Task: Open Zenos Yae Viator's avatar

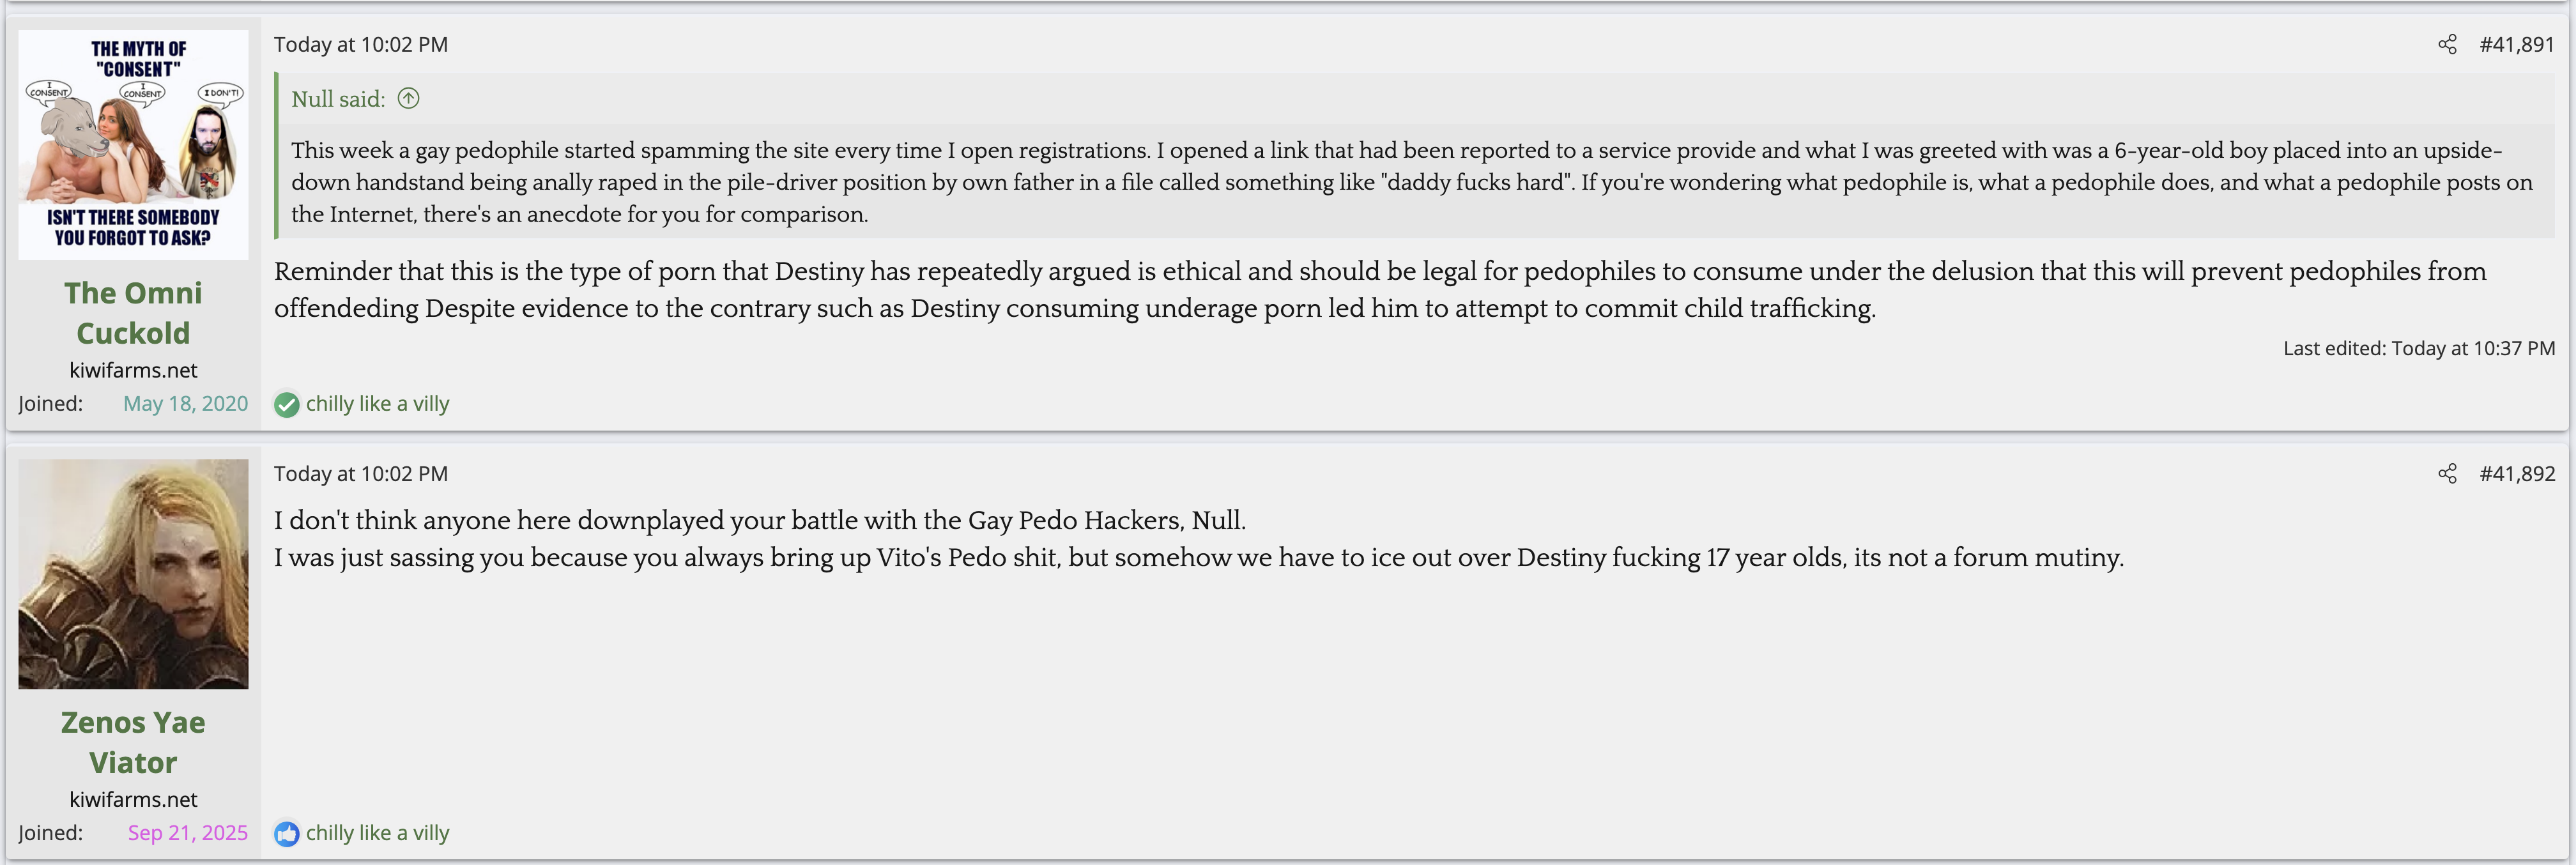Action: point(133,574)
